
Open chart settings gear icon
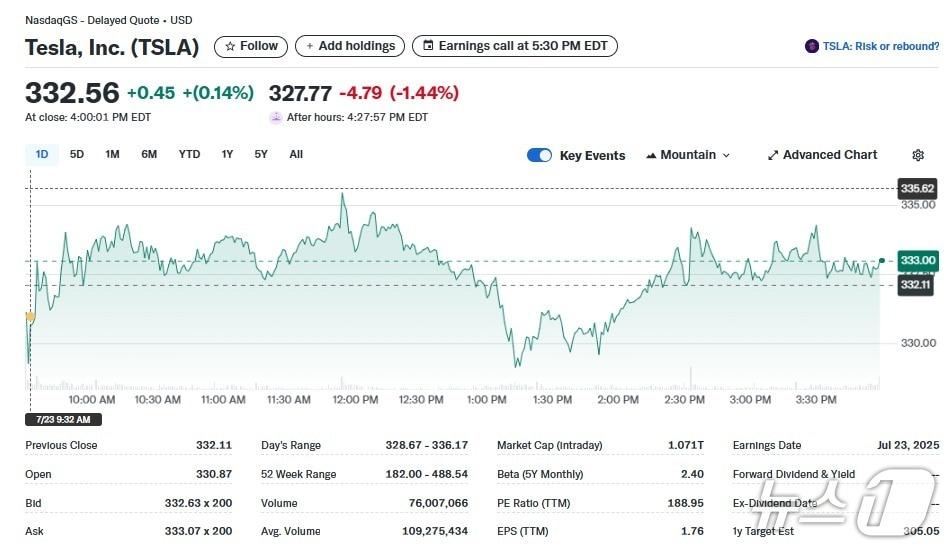tap(918, 155)
